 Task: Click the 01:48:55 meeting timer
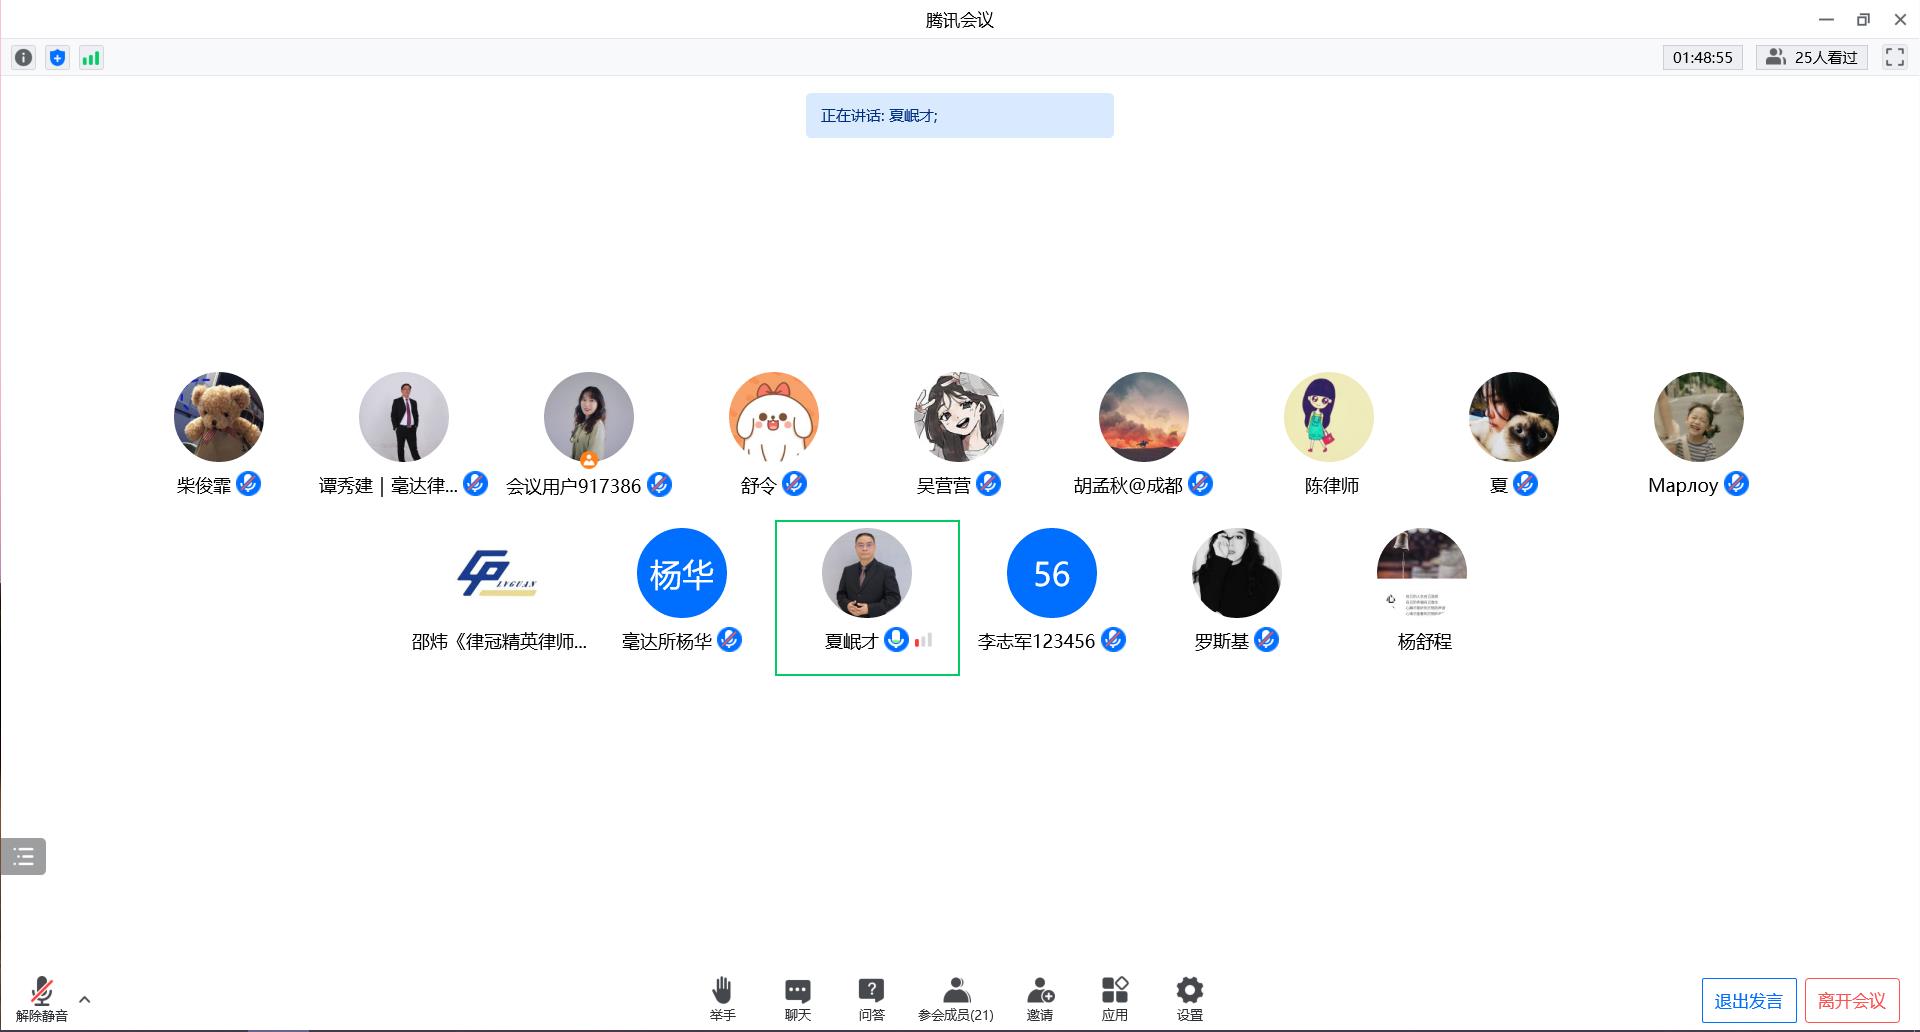click(1703, 58)
